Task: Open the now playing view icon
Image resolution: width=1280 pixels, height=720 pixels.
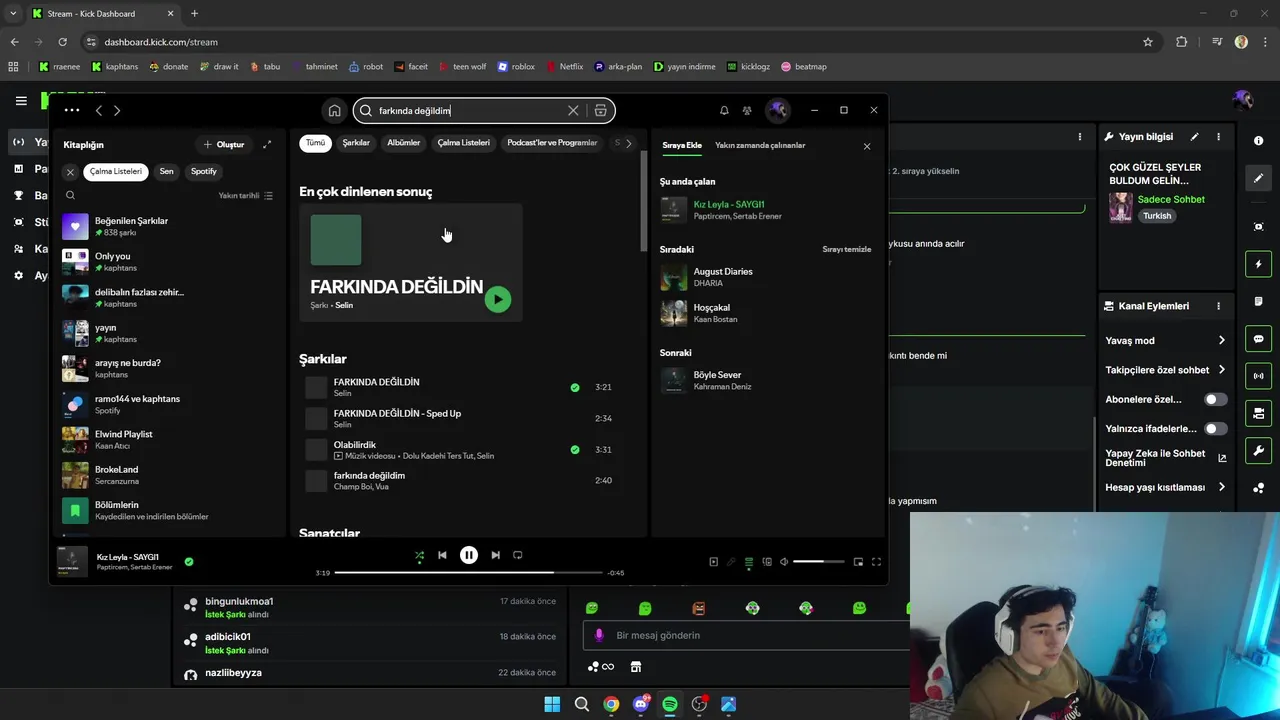Action: [713, 562]
